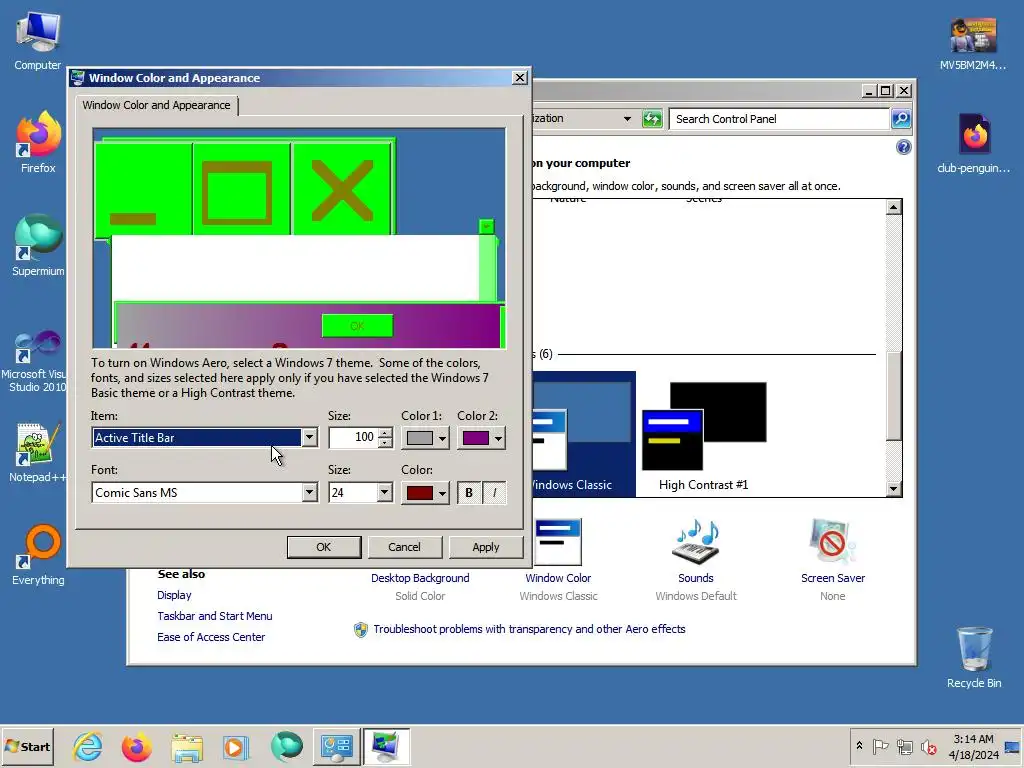Screen dimensions: 1024x768
Task: Open Supermium from the taskbar
Action: pos(287,746)
